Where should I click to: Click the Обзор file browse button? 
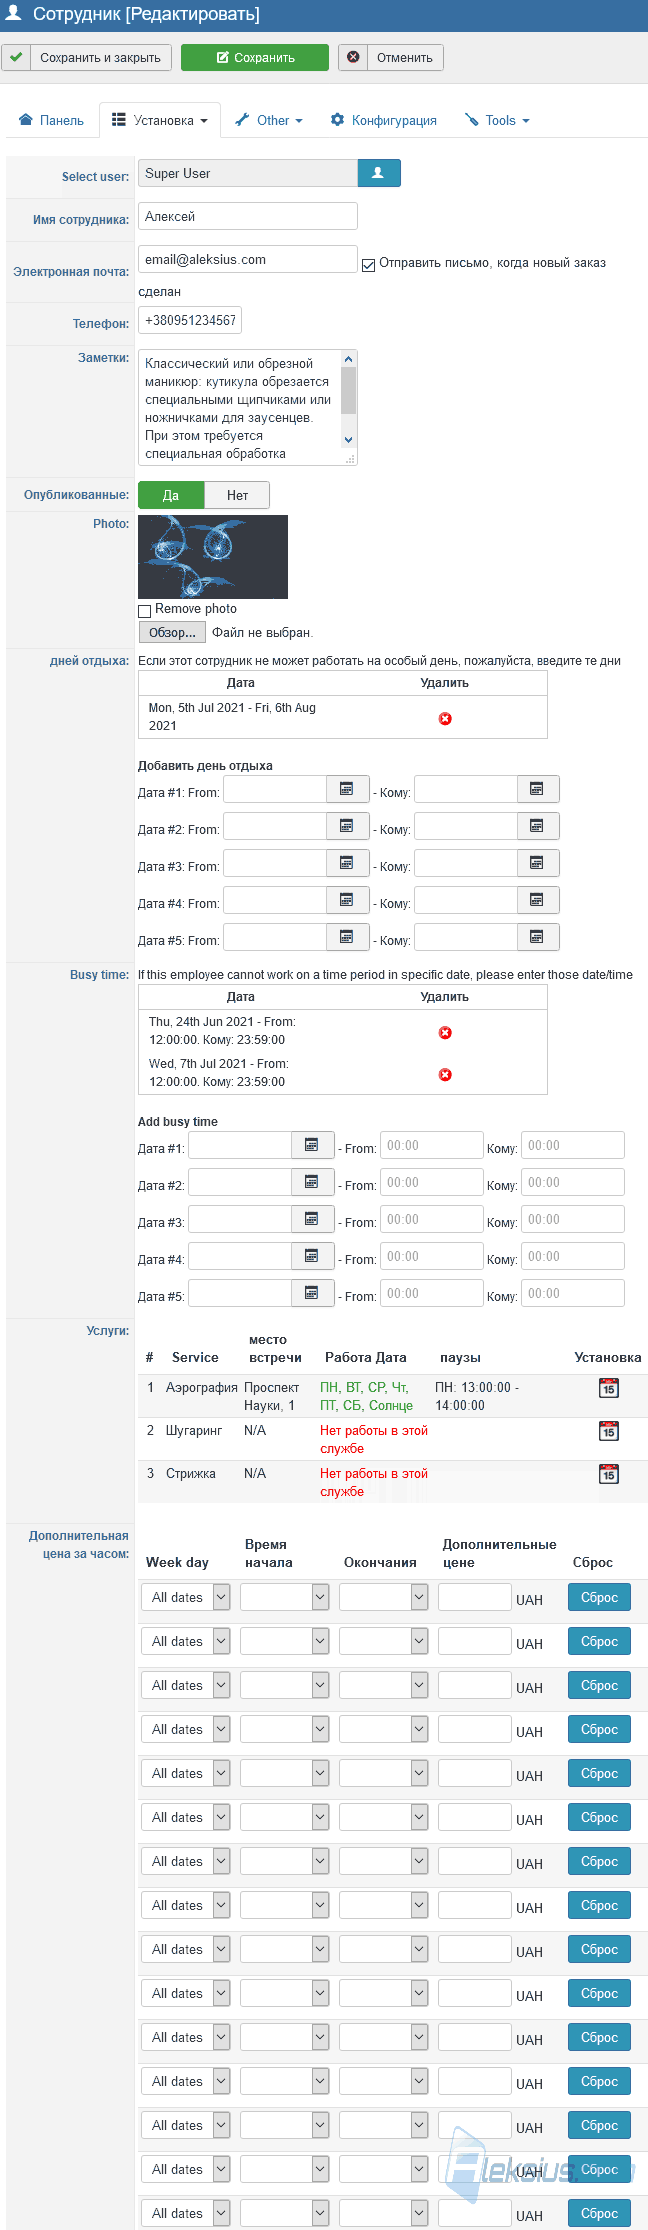click(x=172, y=632)
